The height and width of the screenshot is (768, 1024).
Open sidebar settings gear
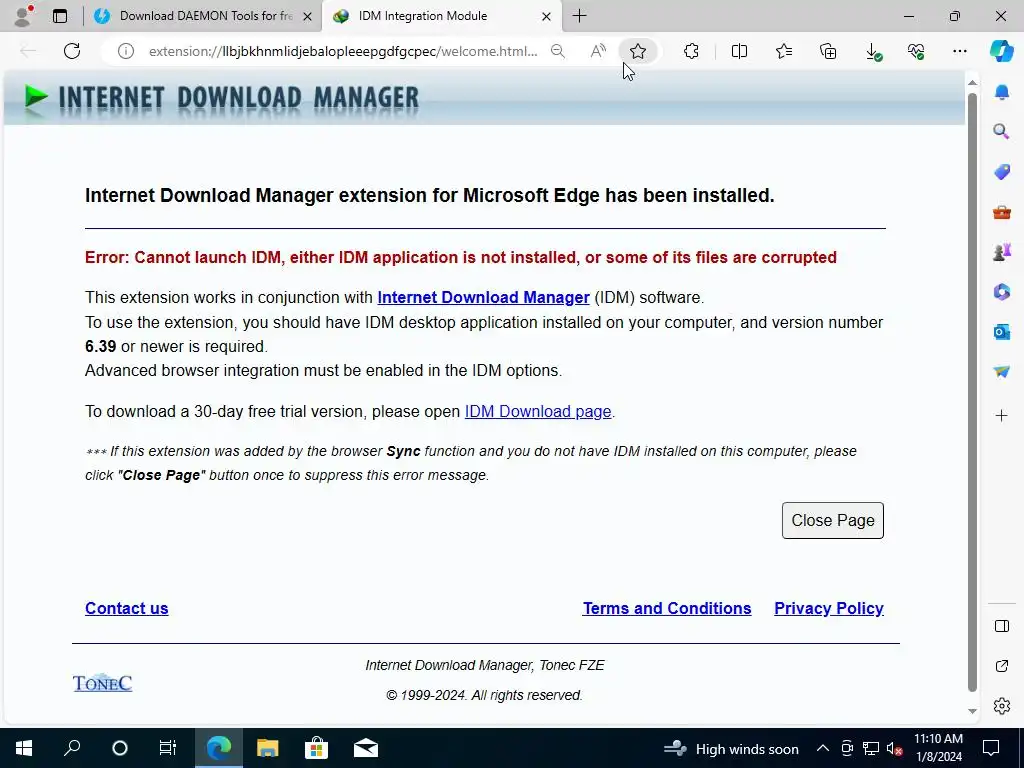click(x=1002, y=706)
